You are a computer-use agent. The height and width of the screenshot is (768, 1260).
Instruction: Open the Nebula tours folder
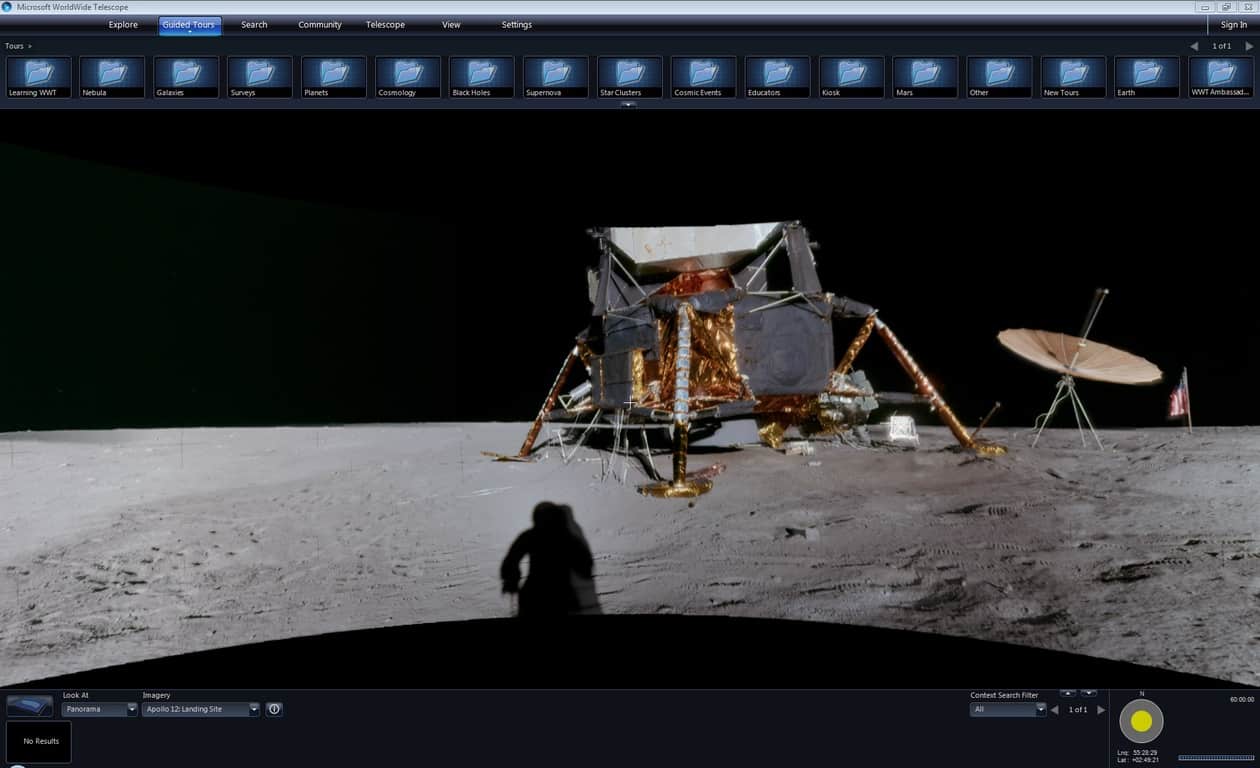(x=112, y=77)
